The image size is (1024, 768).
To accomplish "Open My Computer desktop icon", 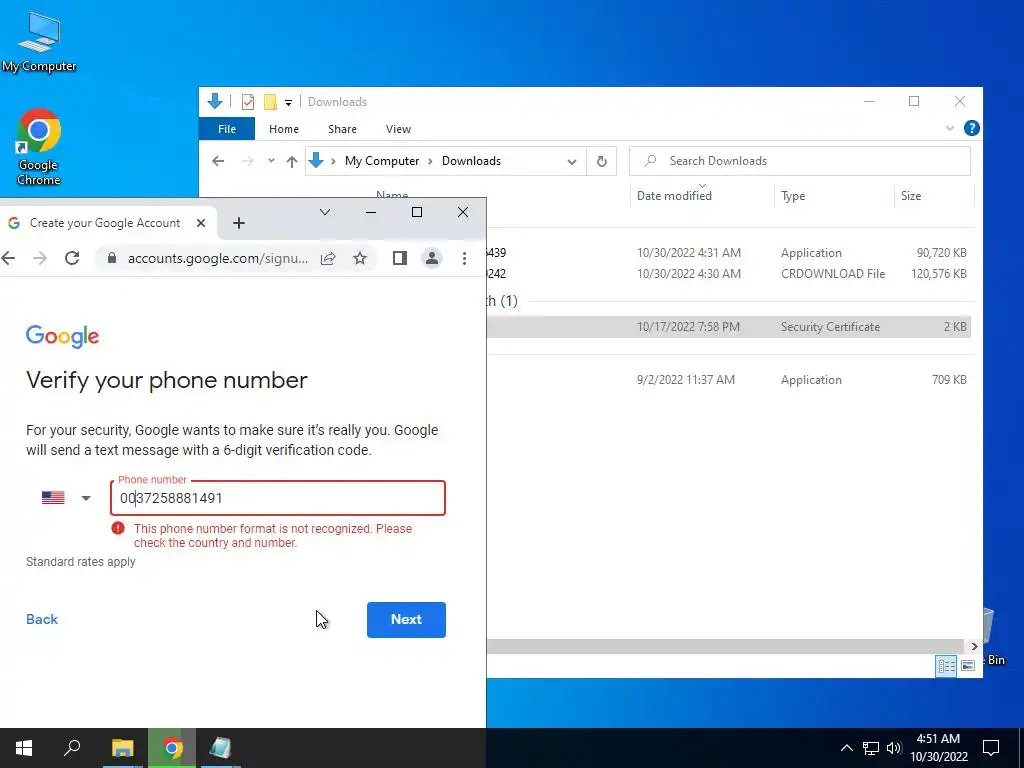I will (x=39, y=42).
